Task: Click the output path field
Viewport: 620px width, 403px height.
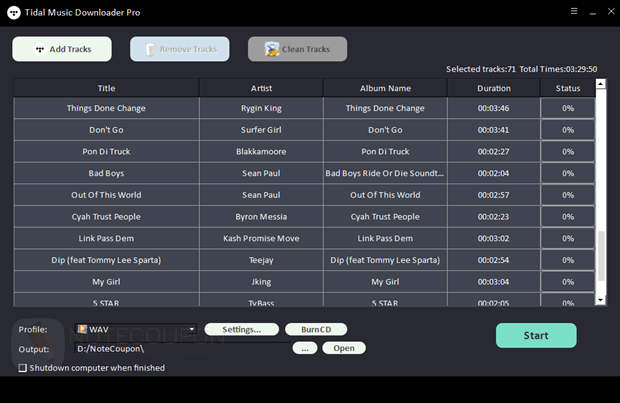Action: click(x=182, y=348)
